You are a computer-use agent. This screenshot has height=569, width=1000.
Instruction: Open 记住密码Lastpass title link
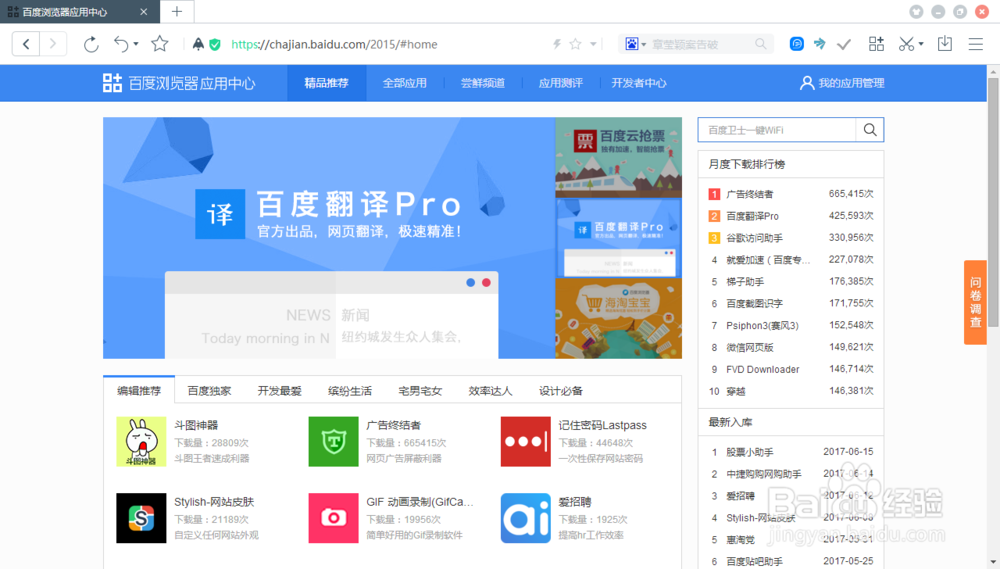tap(603, 425)
